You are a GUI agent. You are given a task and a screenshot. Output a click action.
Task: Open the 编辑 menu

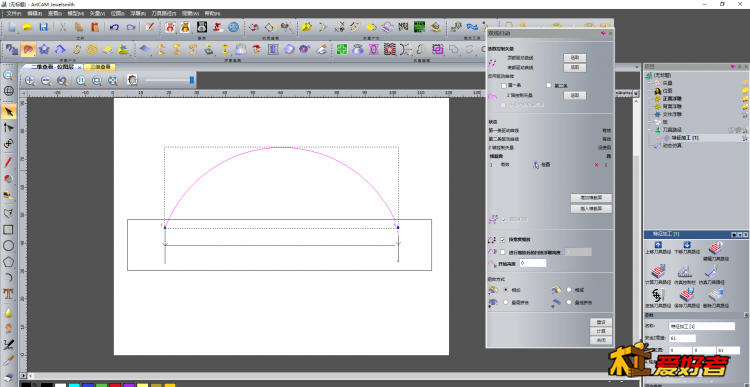(34, 13)
